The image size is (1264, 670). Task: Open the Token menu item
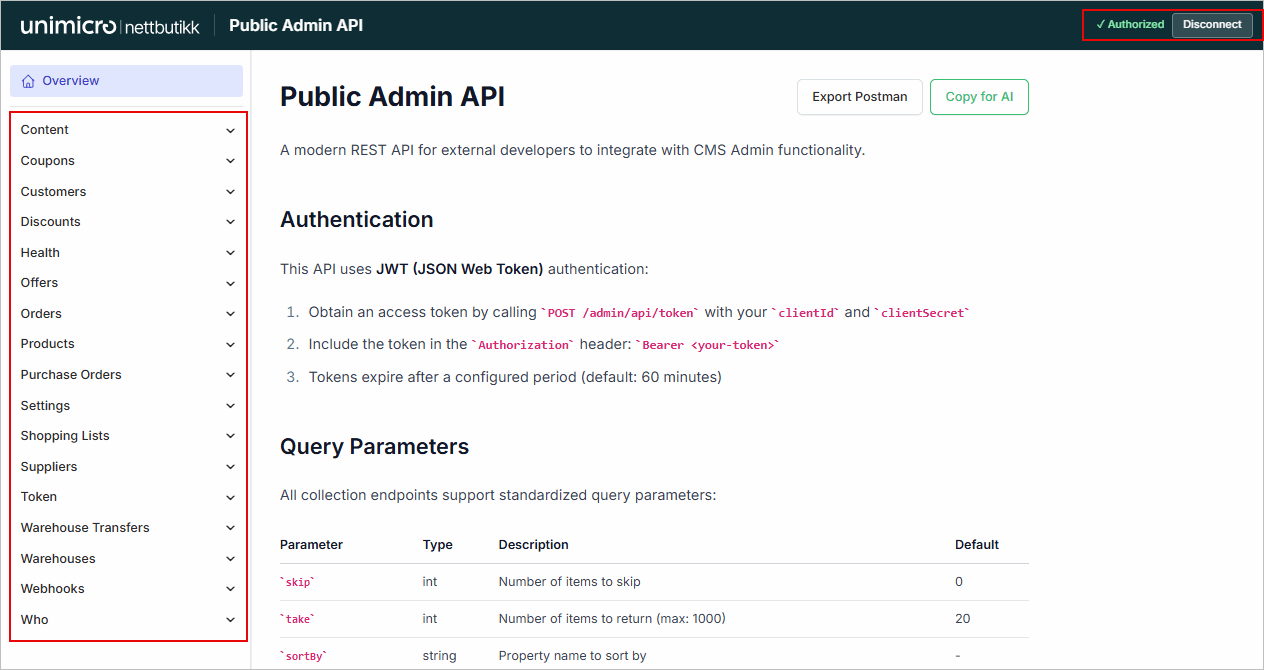click(127, 497)
